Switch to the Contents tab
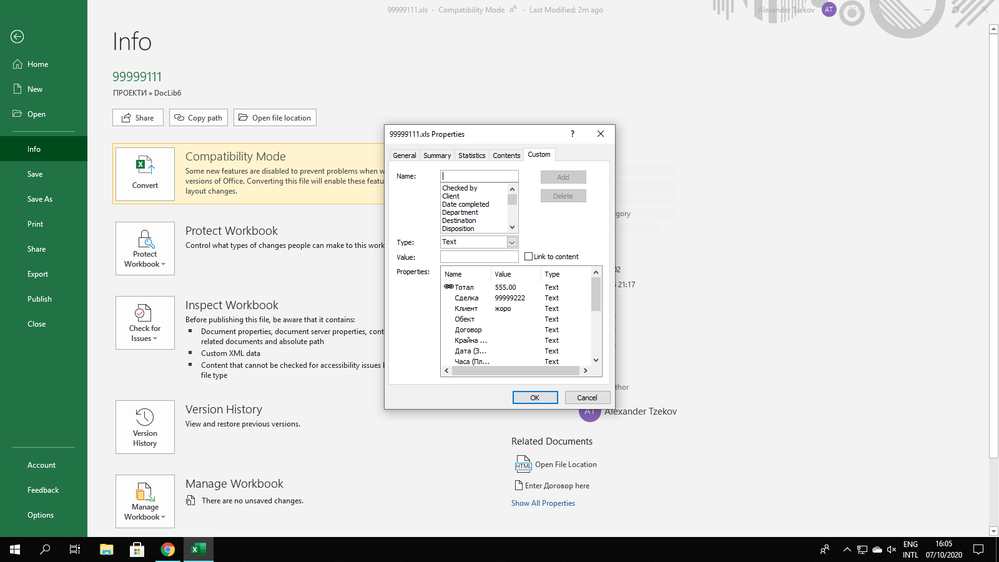The height and width of the screenshot is (562, 999). [x=506, y=155]
